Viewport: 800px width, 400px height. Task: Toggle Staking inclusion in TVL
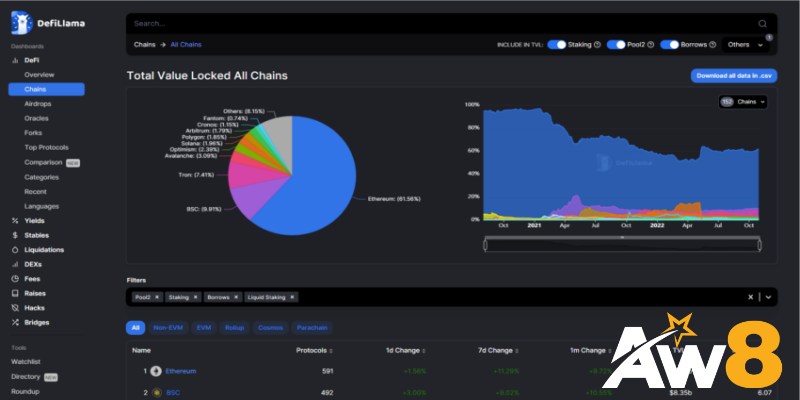(557, 44)
